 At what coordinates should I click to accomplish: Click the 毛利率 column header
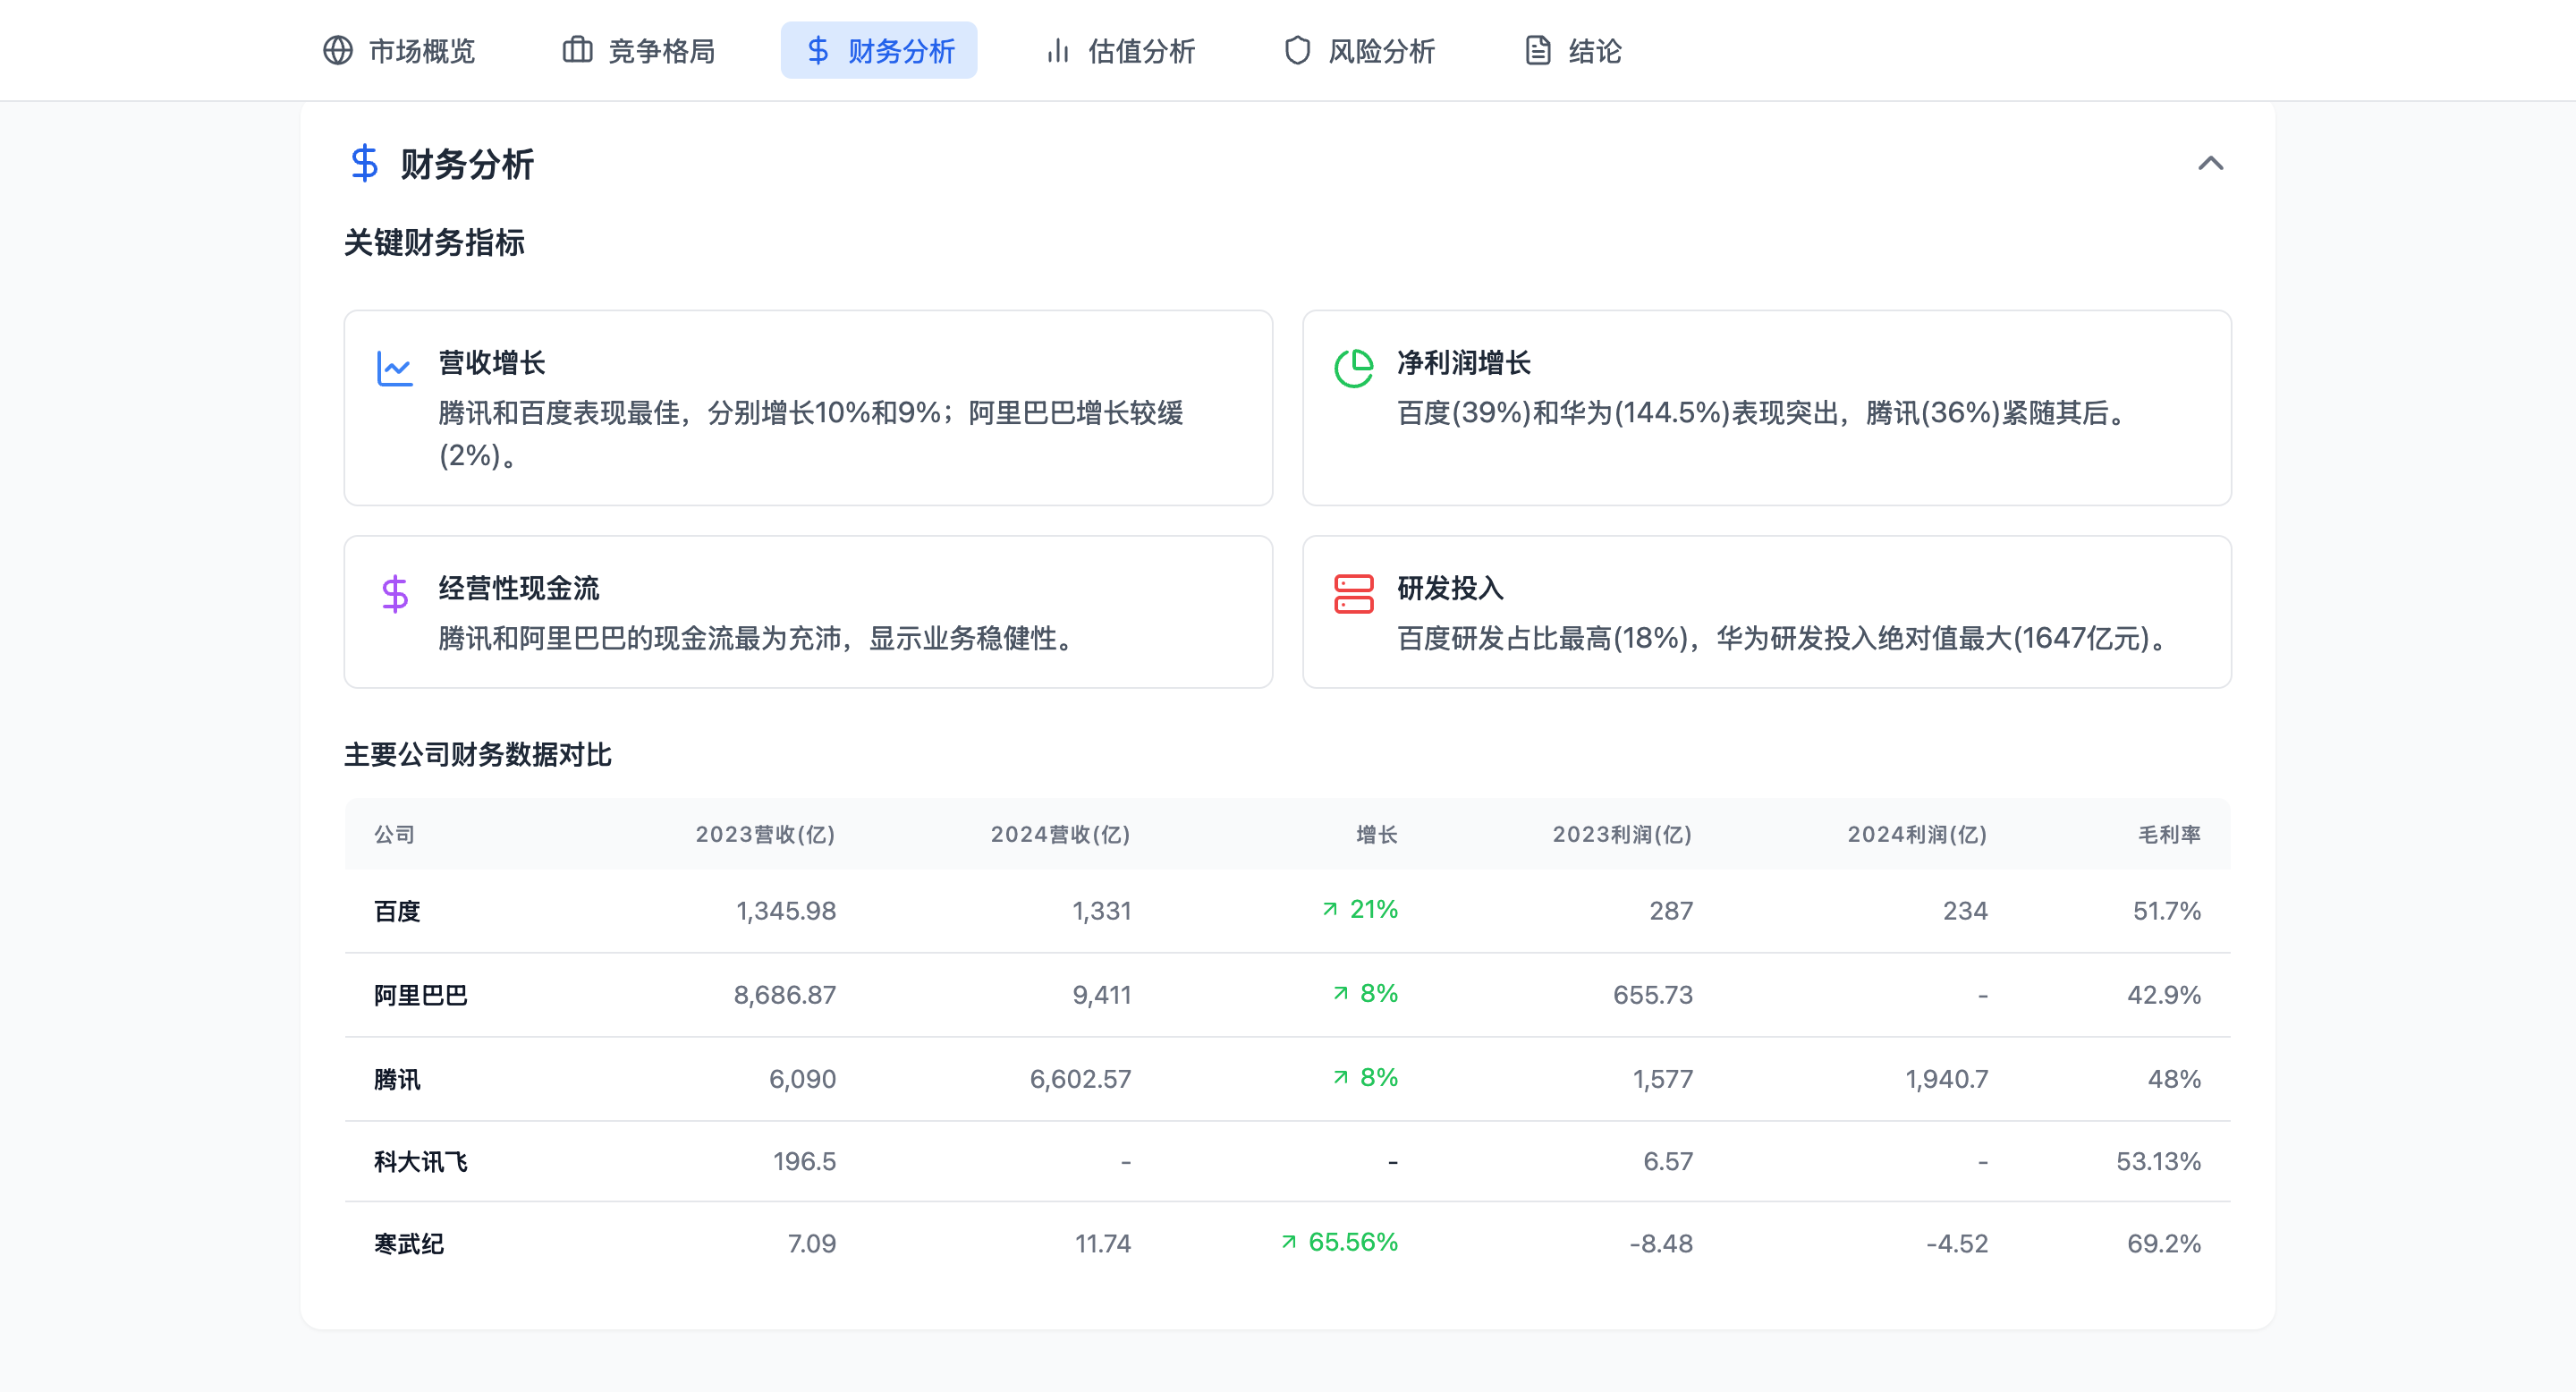coord(2168,834)
